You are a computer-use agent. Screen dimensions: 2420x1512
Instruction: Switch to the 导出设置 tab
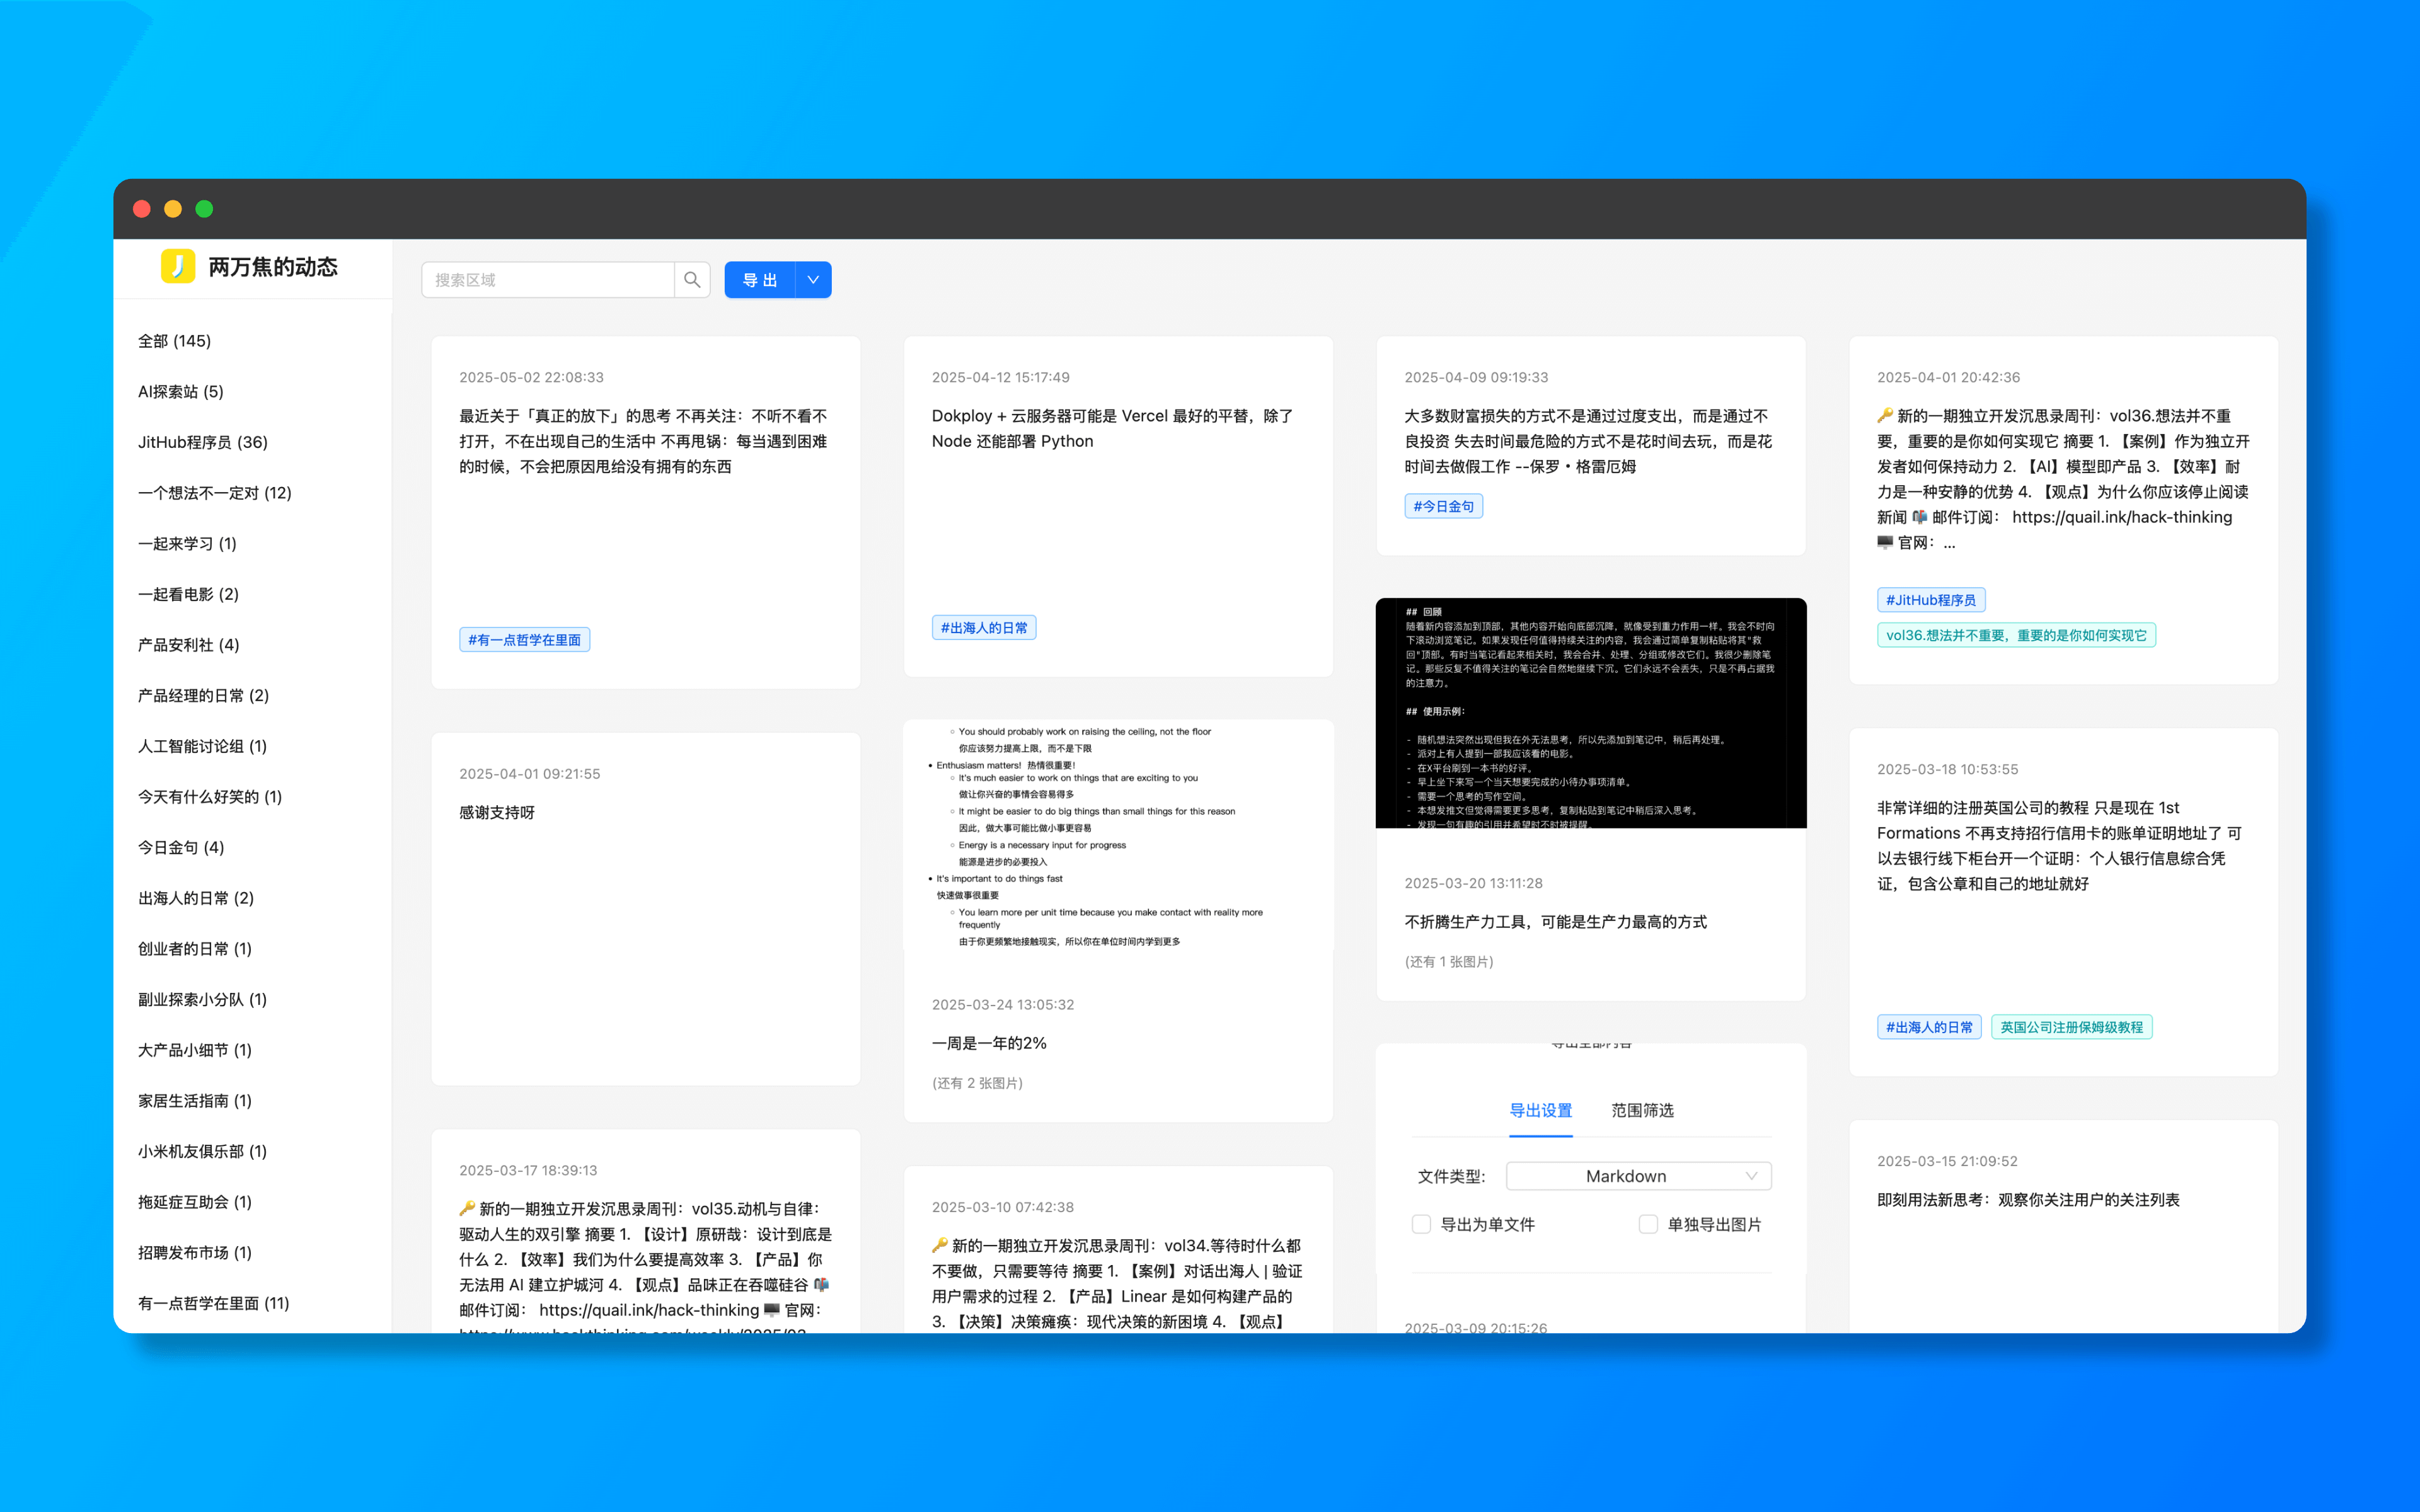(x=1540, y=1110)
